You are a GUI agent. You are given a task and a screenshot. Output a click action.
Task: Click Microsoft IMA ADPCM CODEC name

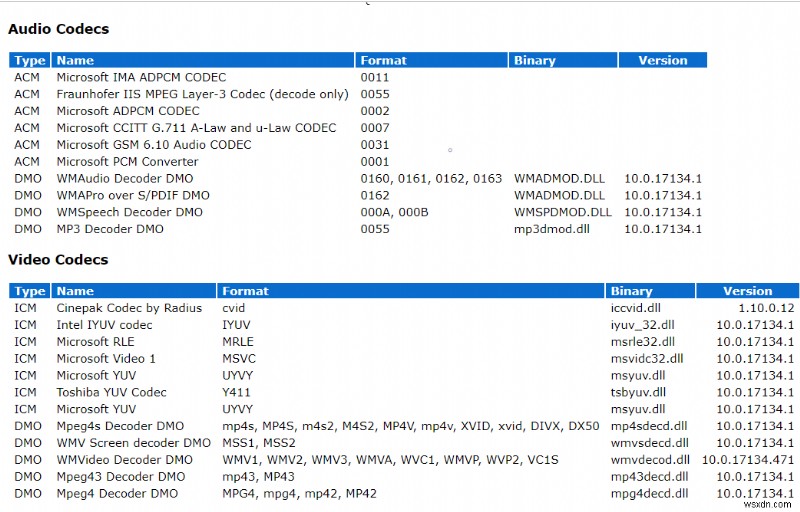coord(141,78)
